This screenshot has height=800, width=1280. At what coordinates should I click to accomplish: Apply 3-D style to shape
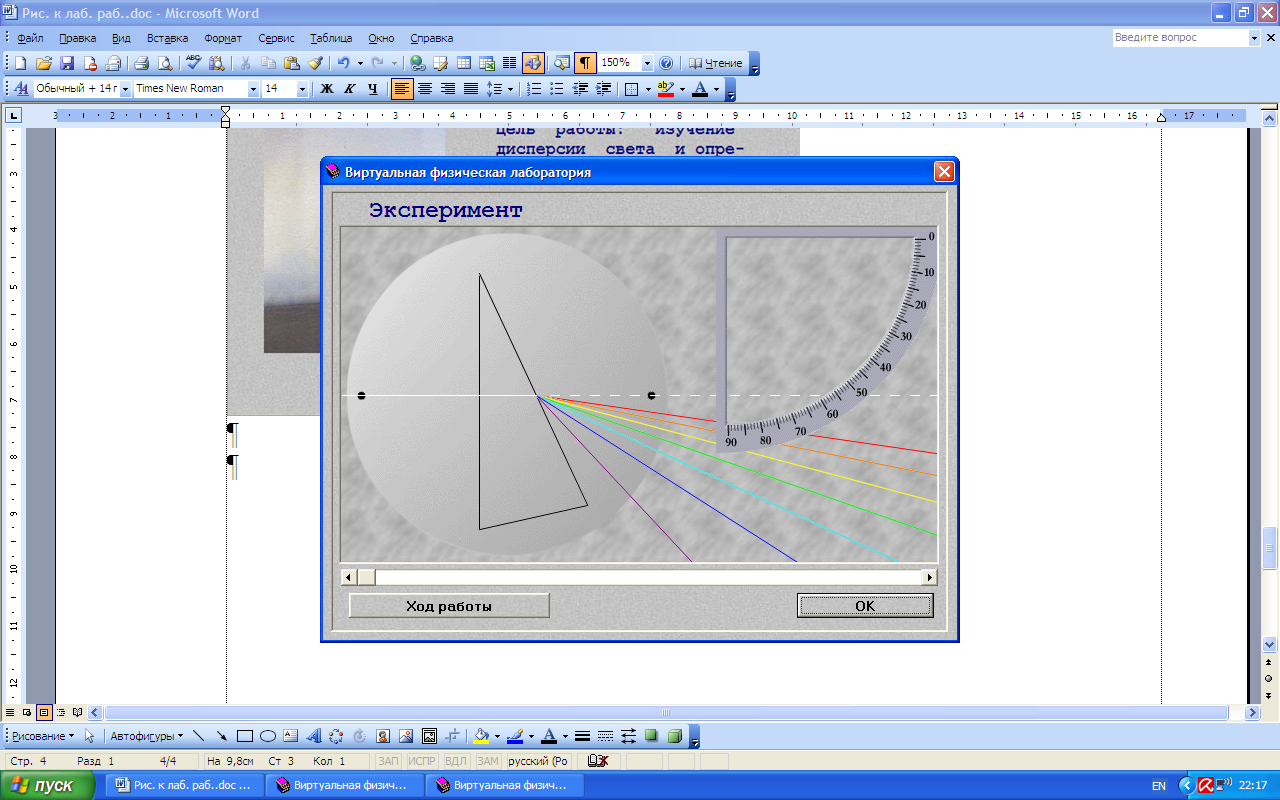pyautogui.click(x=674, y=736)
